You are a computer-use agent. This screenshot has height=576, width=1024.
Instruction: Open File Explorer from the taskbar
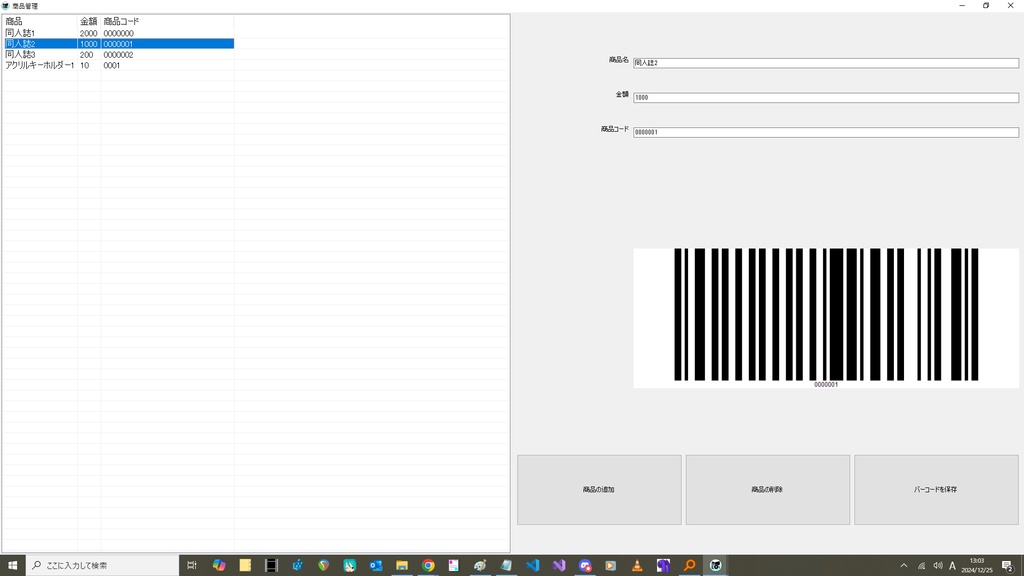coord(402,566)
